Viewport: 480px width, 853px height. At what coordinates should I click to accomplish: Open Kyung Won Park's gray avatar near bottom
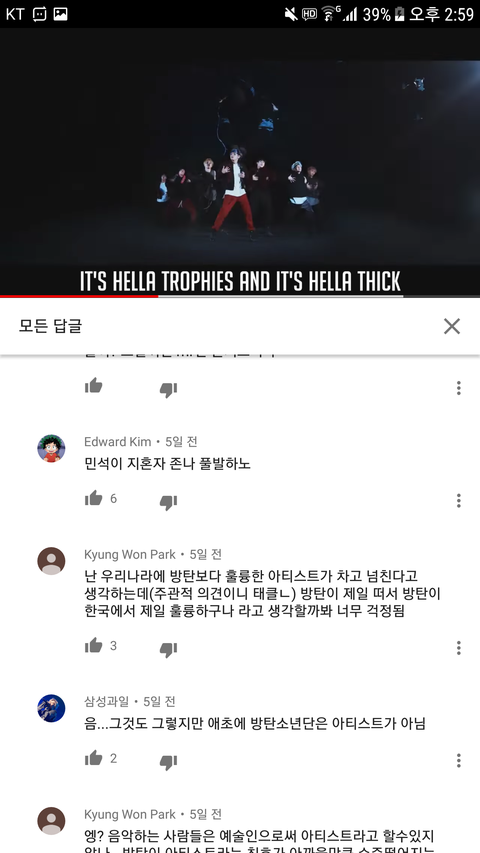51,821
